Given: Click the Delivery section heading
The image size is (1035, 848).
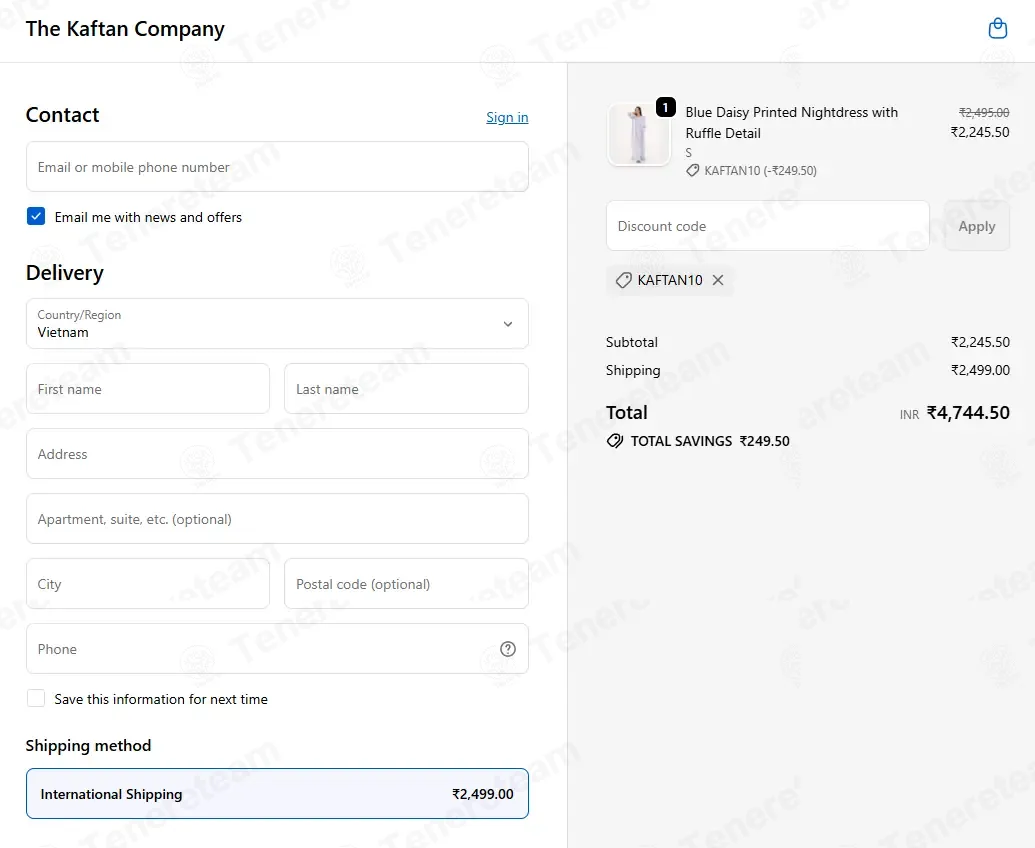Looking at the screenshot, I should (65, 273).
